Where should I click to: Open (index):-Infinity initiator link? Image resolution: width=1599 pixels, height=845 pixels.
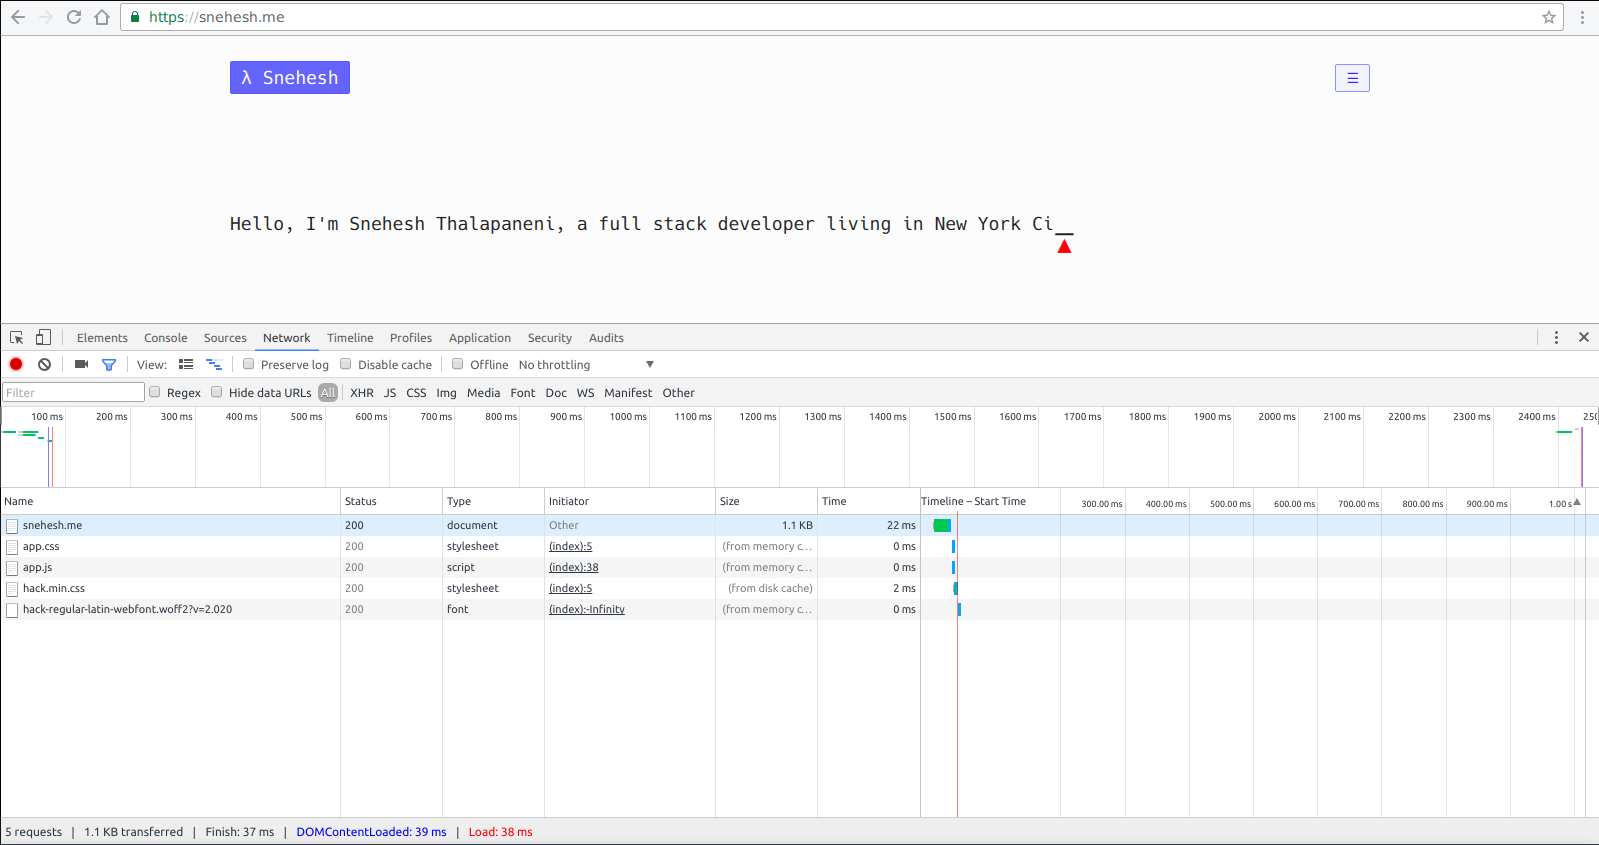tap(586, 610)
